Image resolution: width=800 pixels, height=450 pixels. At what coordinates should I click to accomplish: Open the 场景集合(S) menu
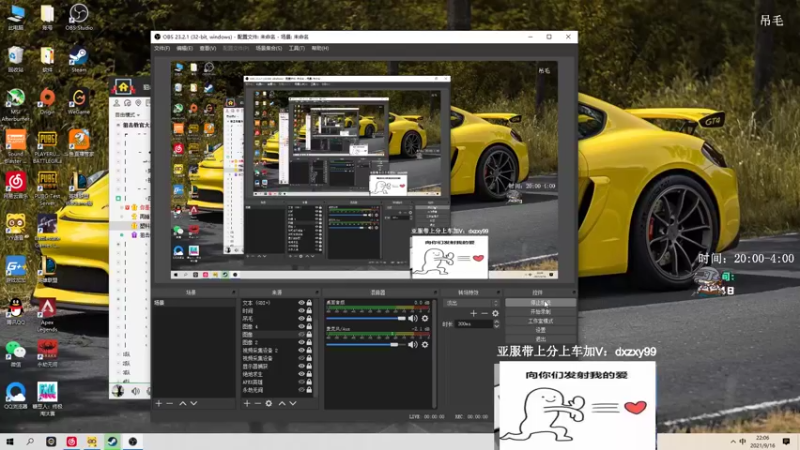[x=269, y=48]
